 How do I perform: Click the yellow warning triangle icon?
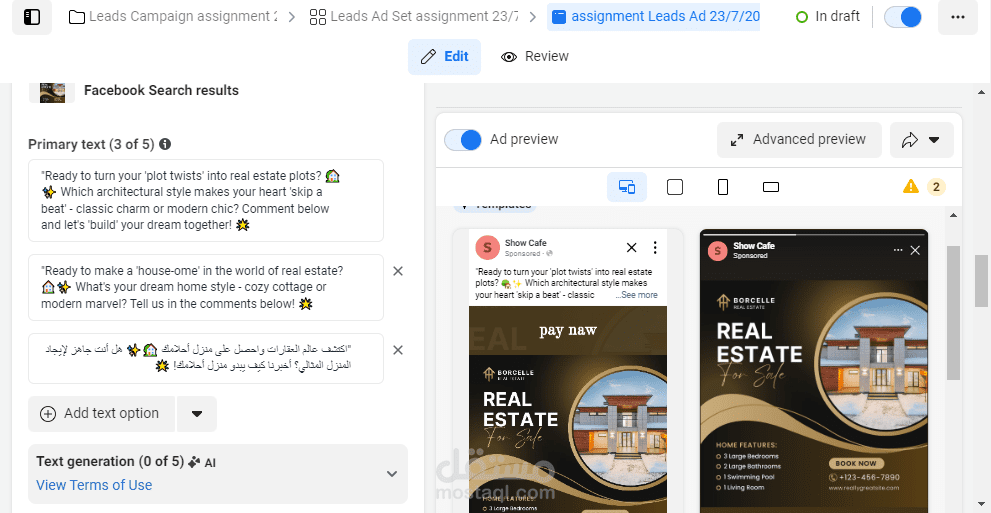(x=911, y=186)
